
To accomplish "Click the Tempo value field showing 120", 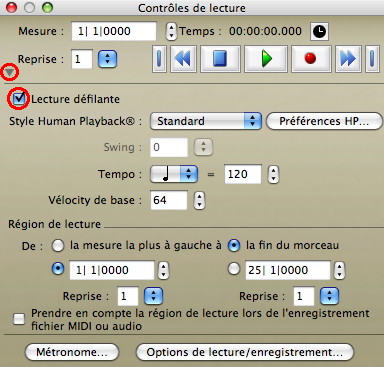I will [x=242, y=174].
